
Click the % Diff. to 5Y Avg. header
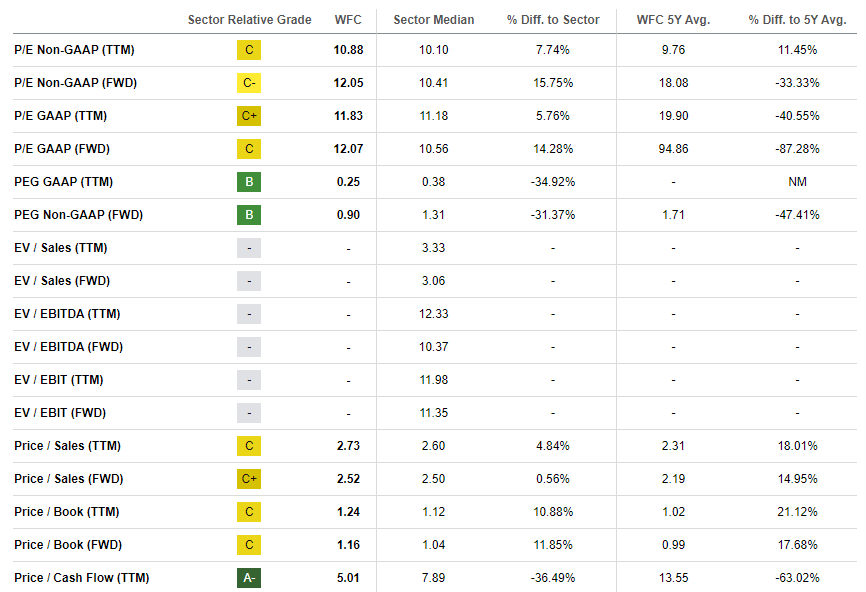(x=797, y=20)
